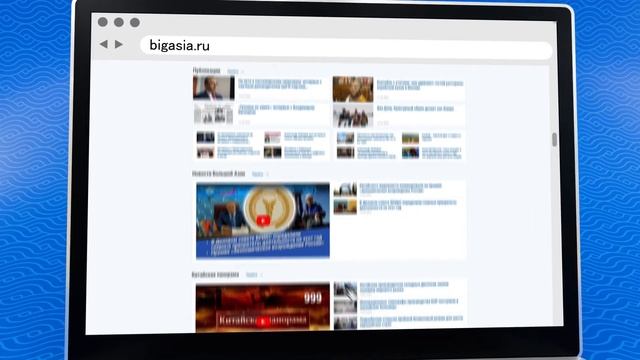Viewport: 640px width, 360px height.
Task: Go forward with the browser forward arrow
Action: tap(119, 44)
